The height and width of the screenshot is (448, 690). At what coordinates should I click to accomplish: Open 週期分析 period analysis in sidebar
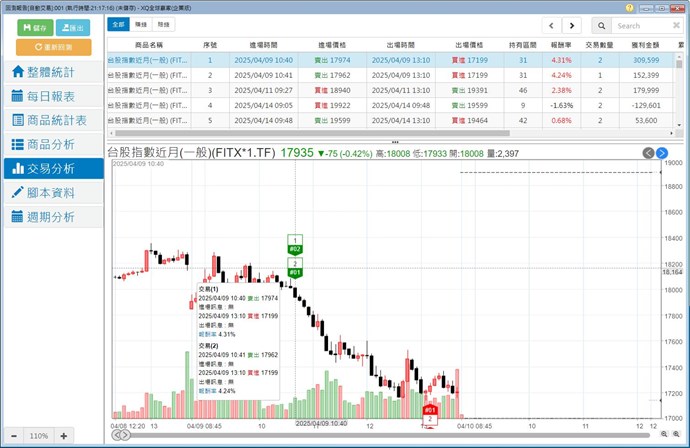pos(51,217)
